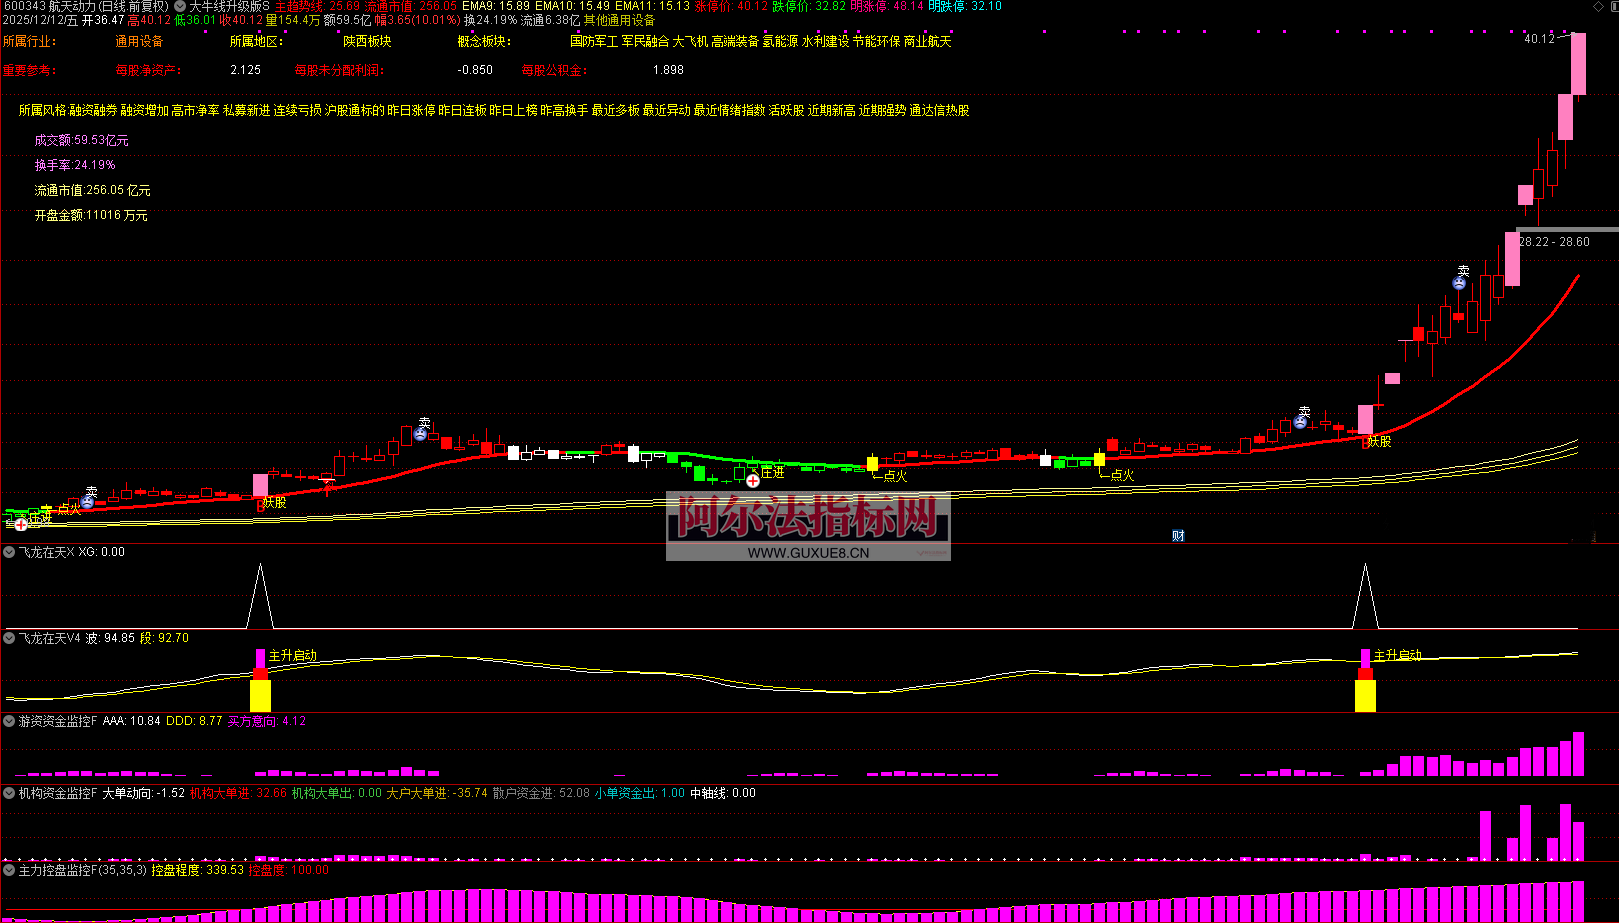Click the 通用设备 industry label
Screen dimensions: 1619x923
139,42
